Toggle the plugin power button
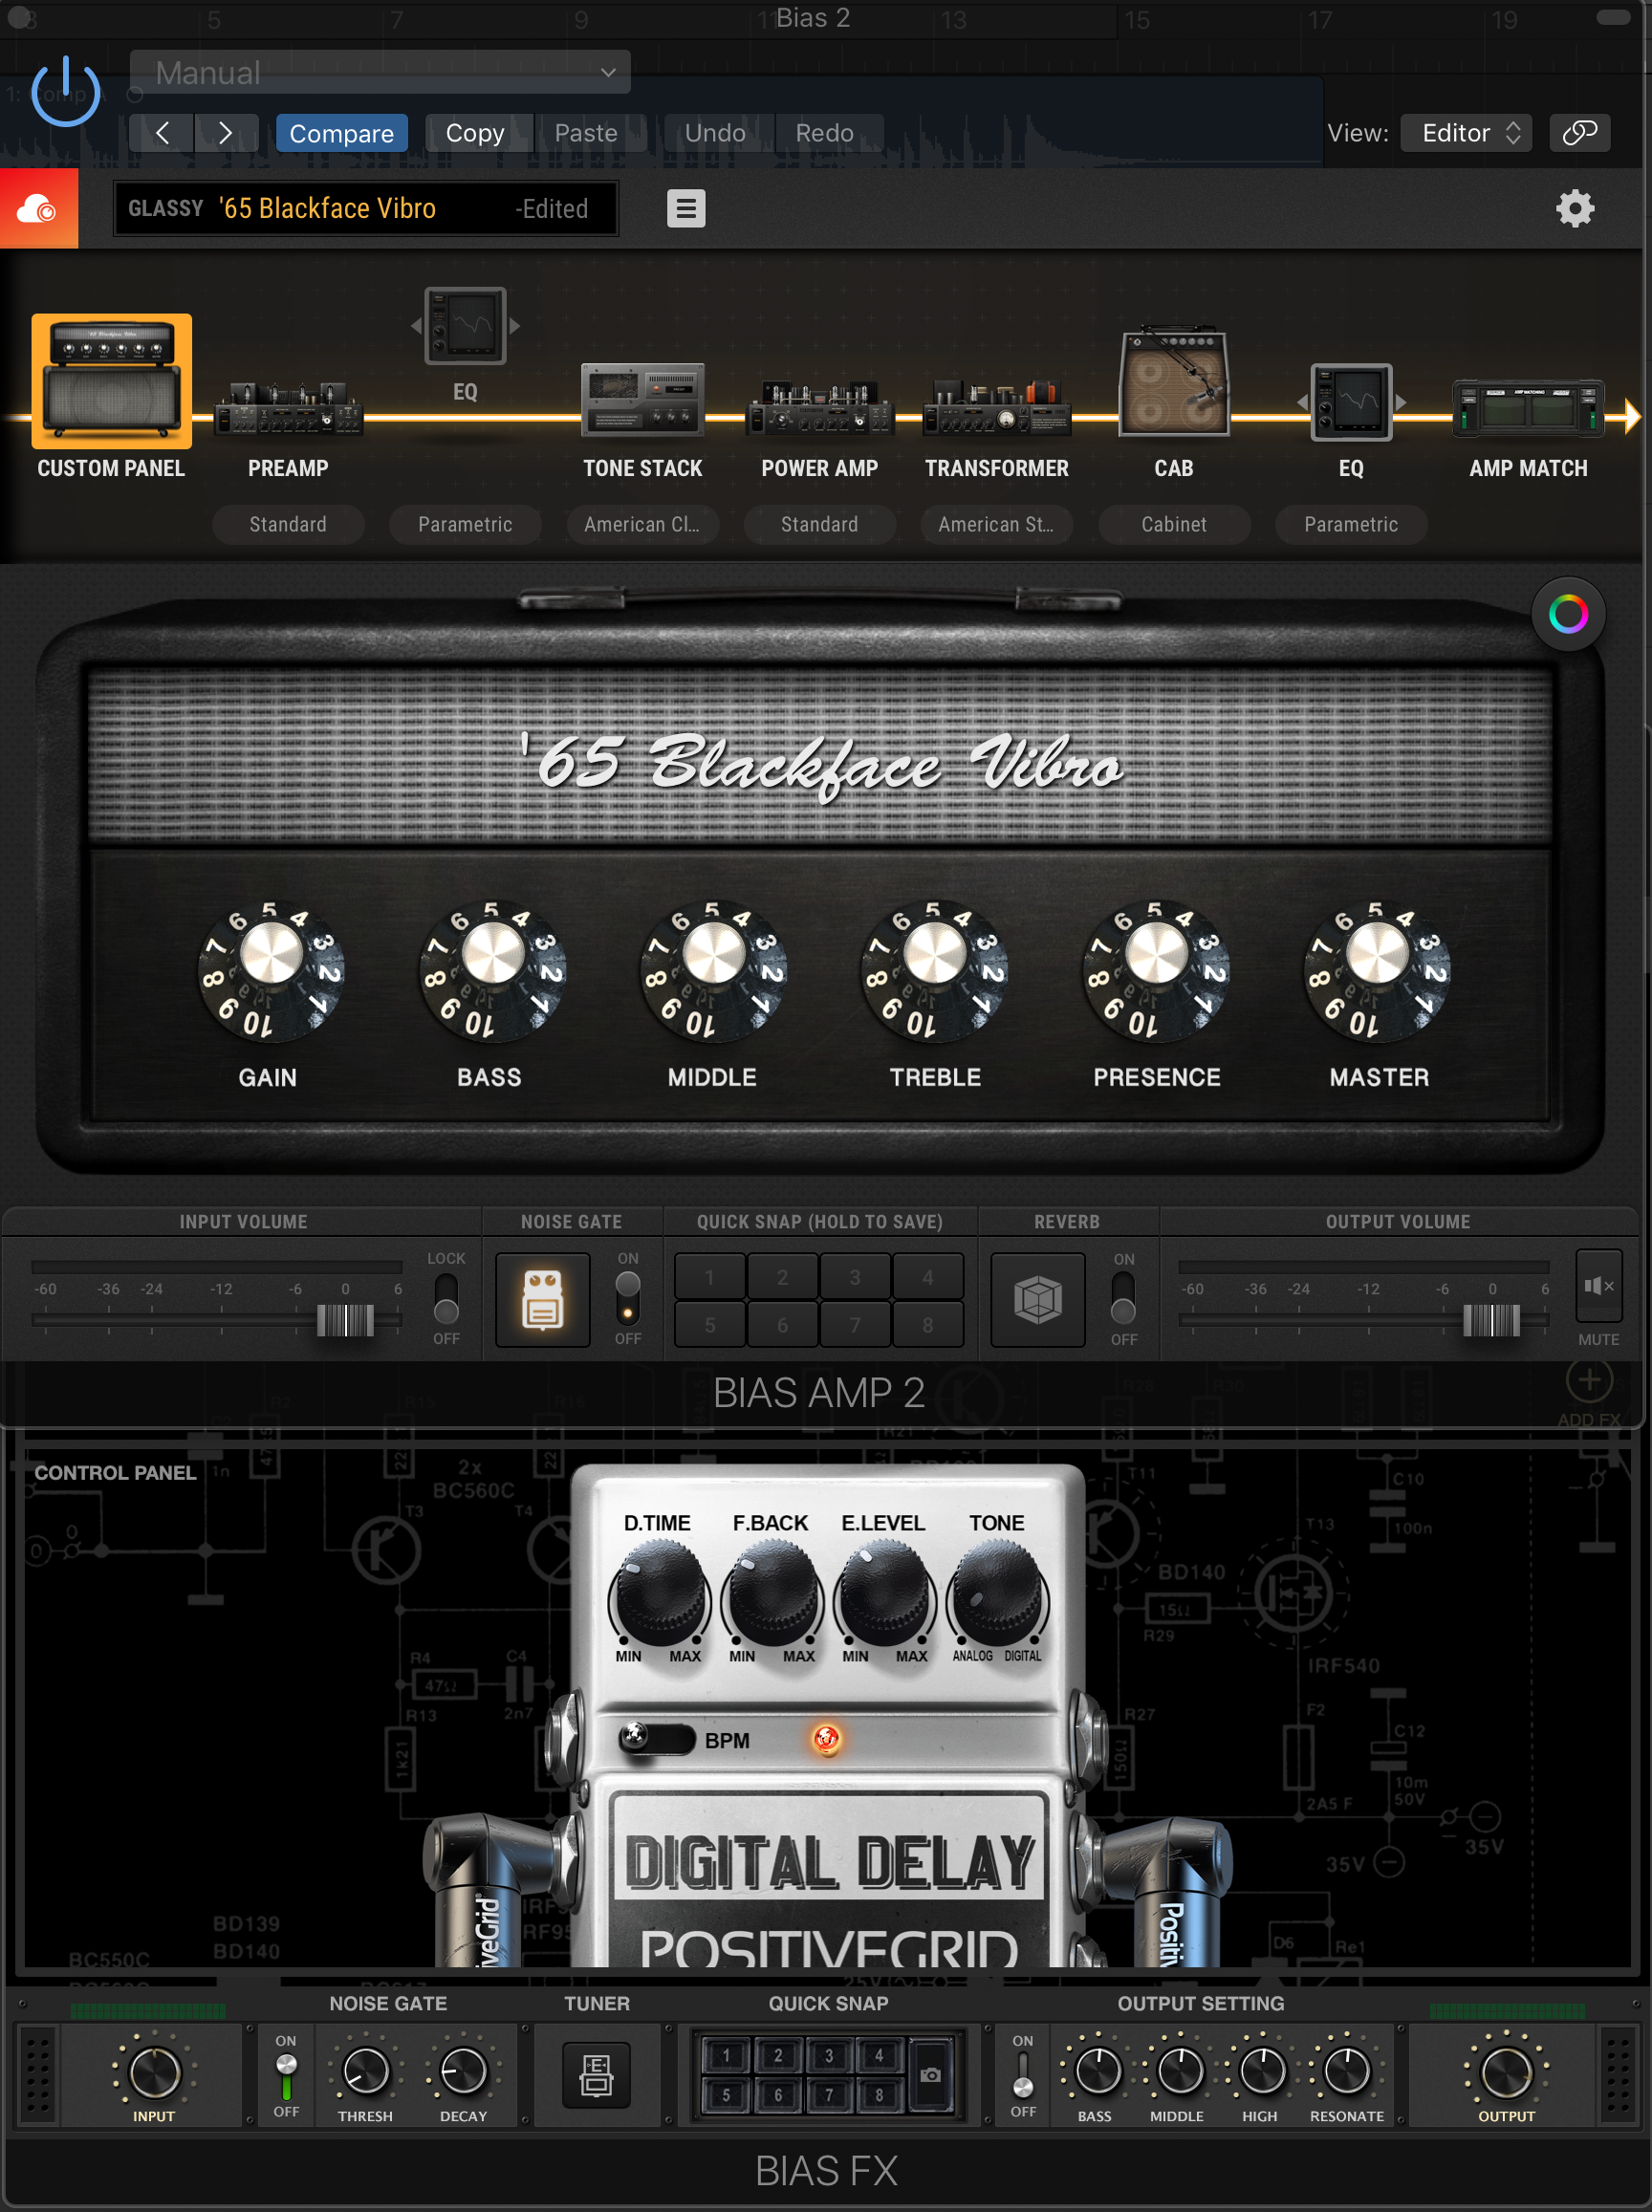Viewport: 1652px width, 2212px height. point(66,91)
